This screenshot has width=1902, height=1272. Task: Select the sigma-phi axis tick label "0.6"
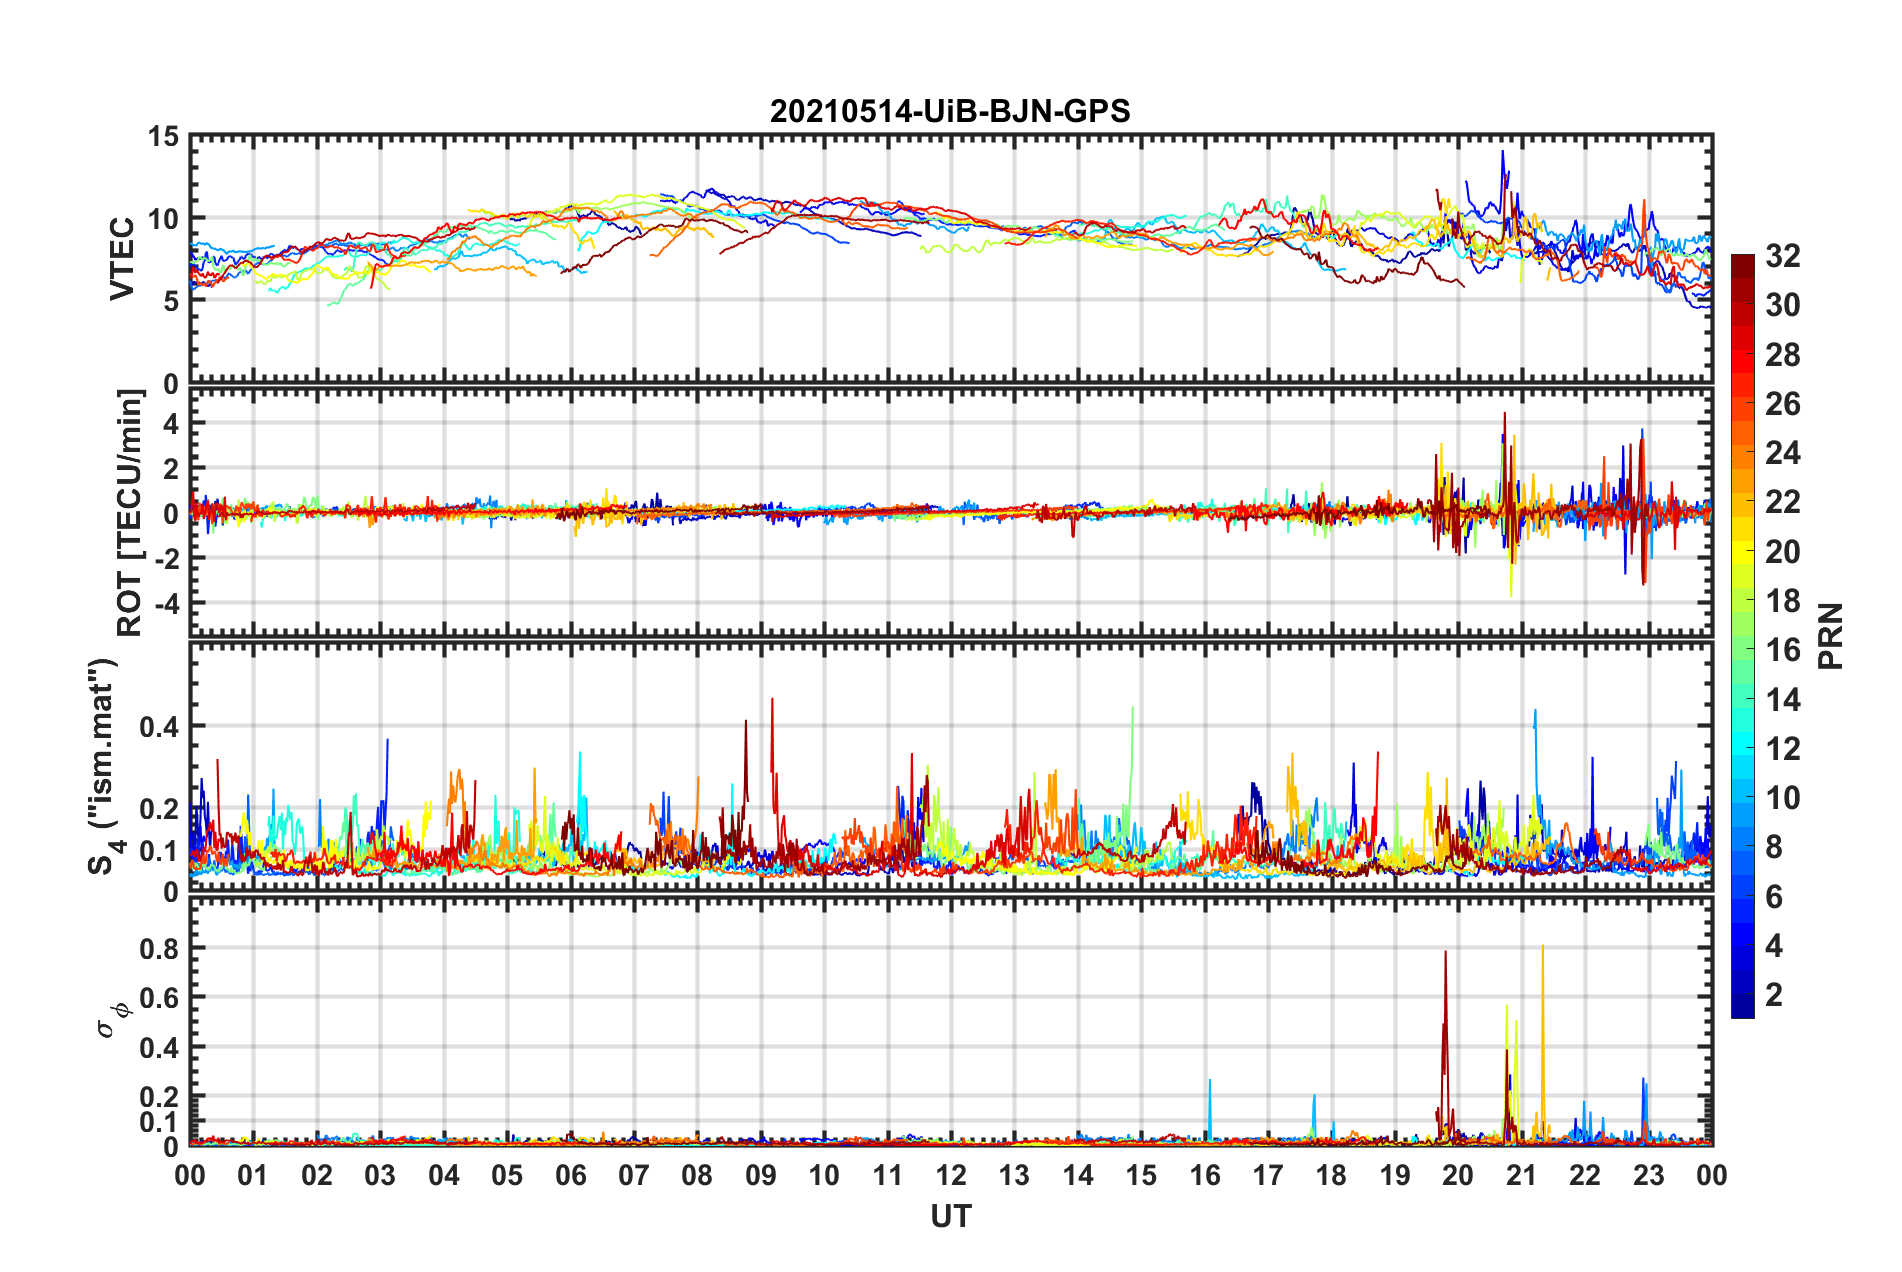[159, 998]
